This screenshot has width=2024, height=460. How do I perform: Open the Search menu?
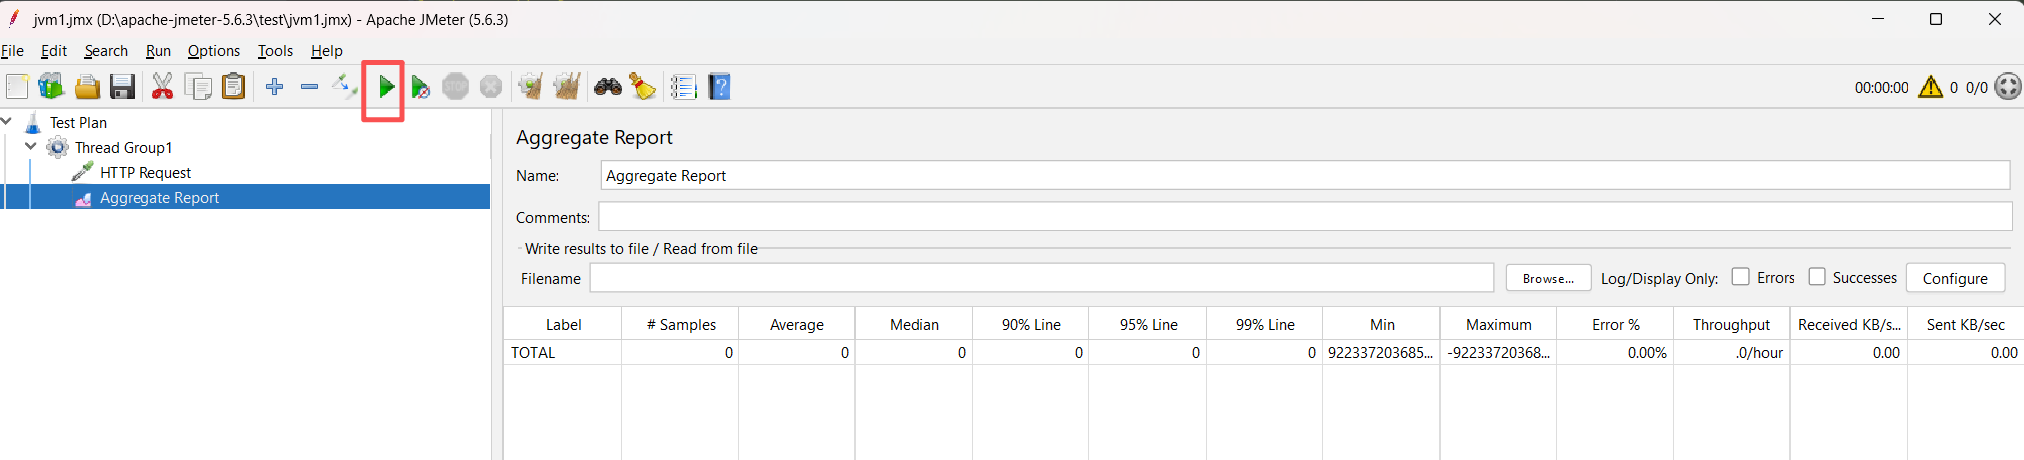tap(106, 51)
